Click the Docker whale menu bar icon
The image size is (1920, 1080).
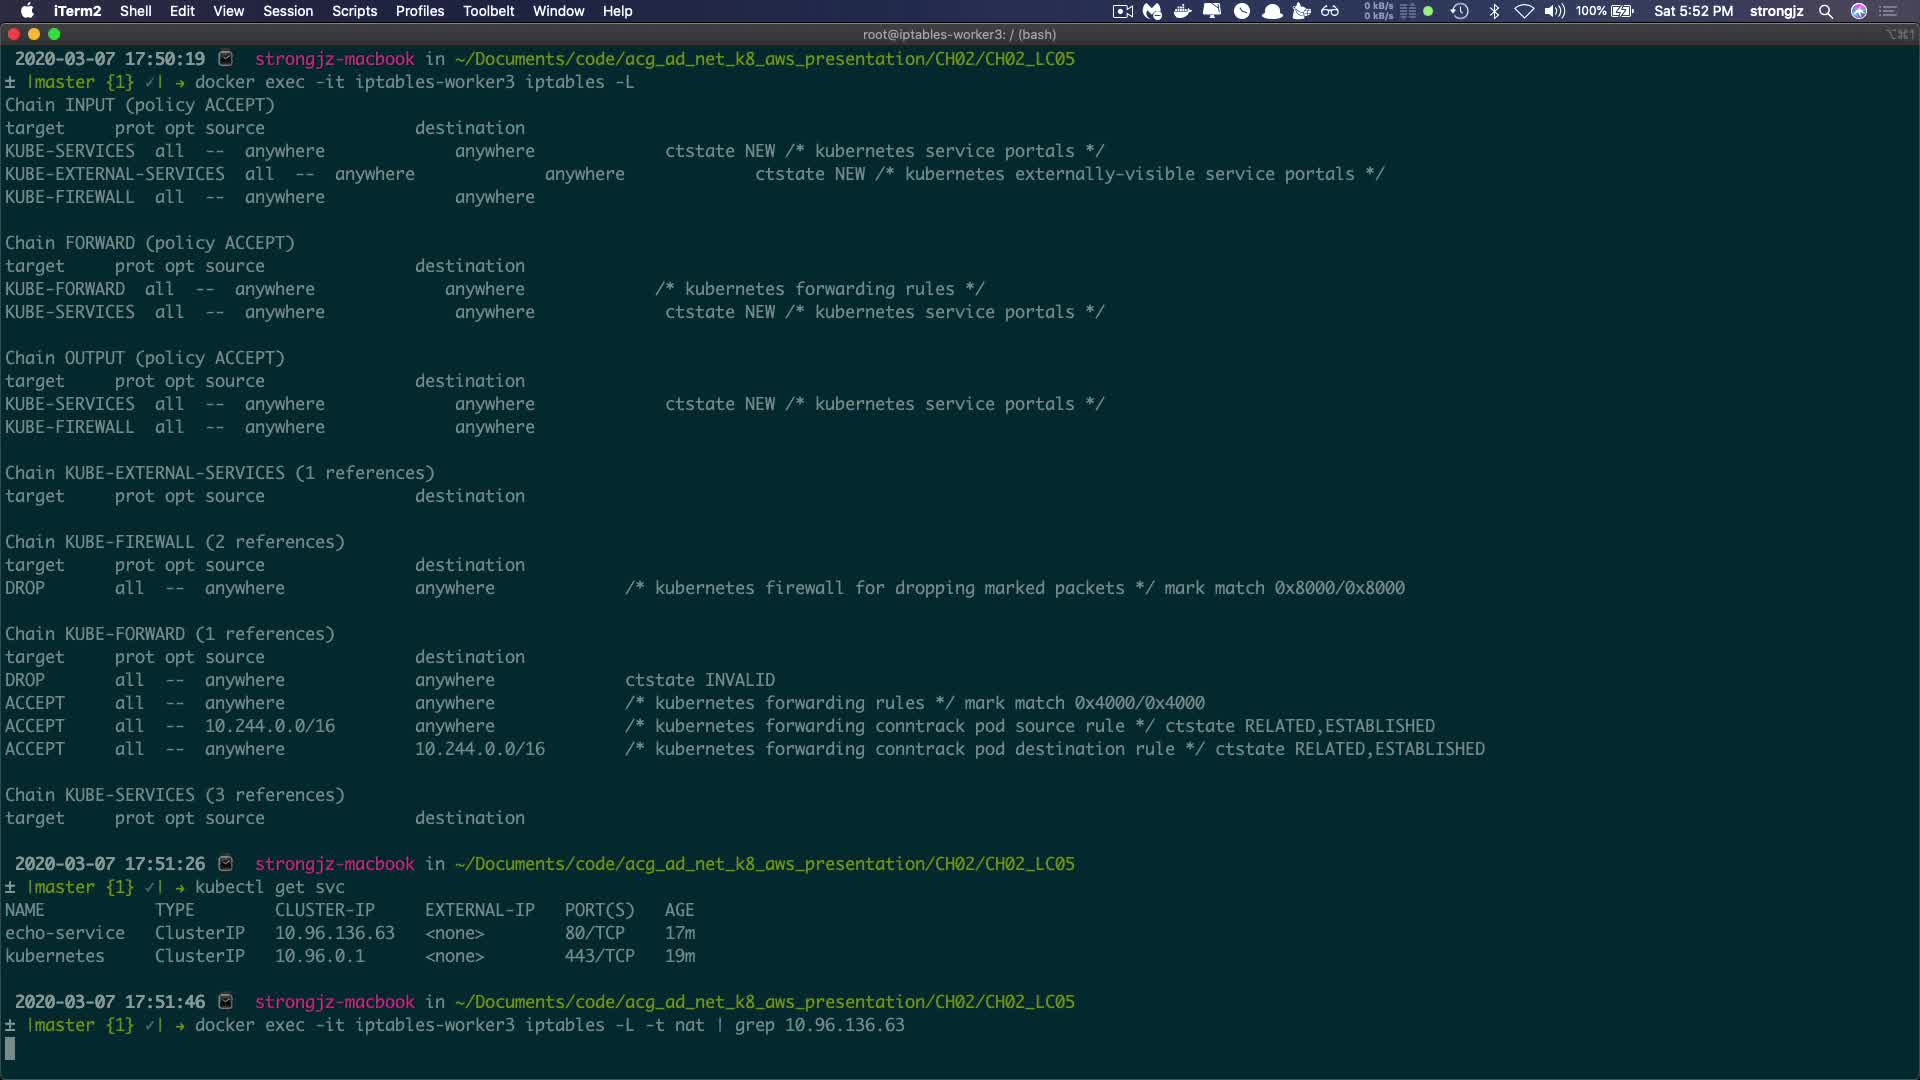1182,11
